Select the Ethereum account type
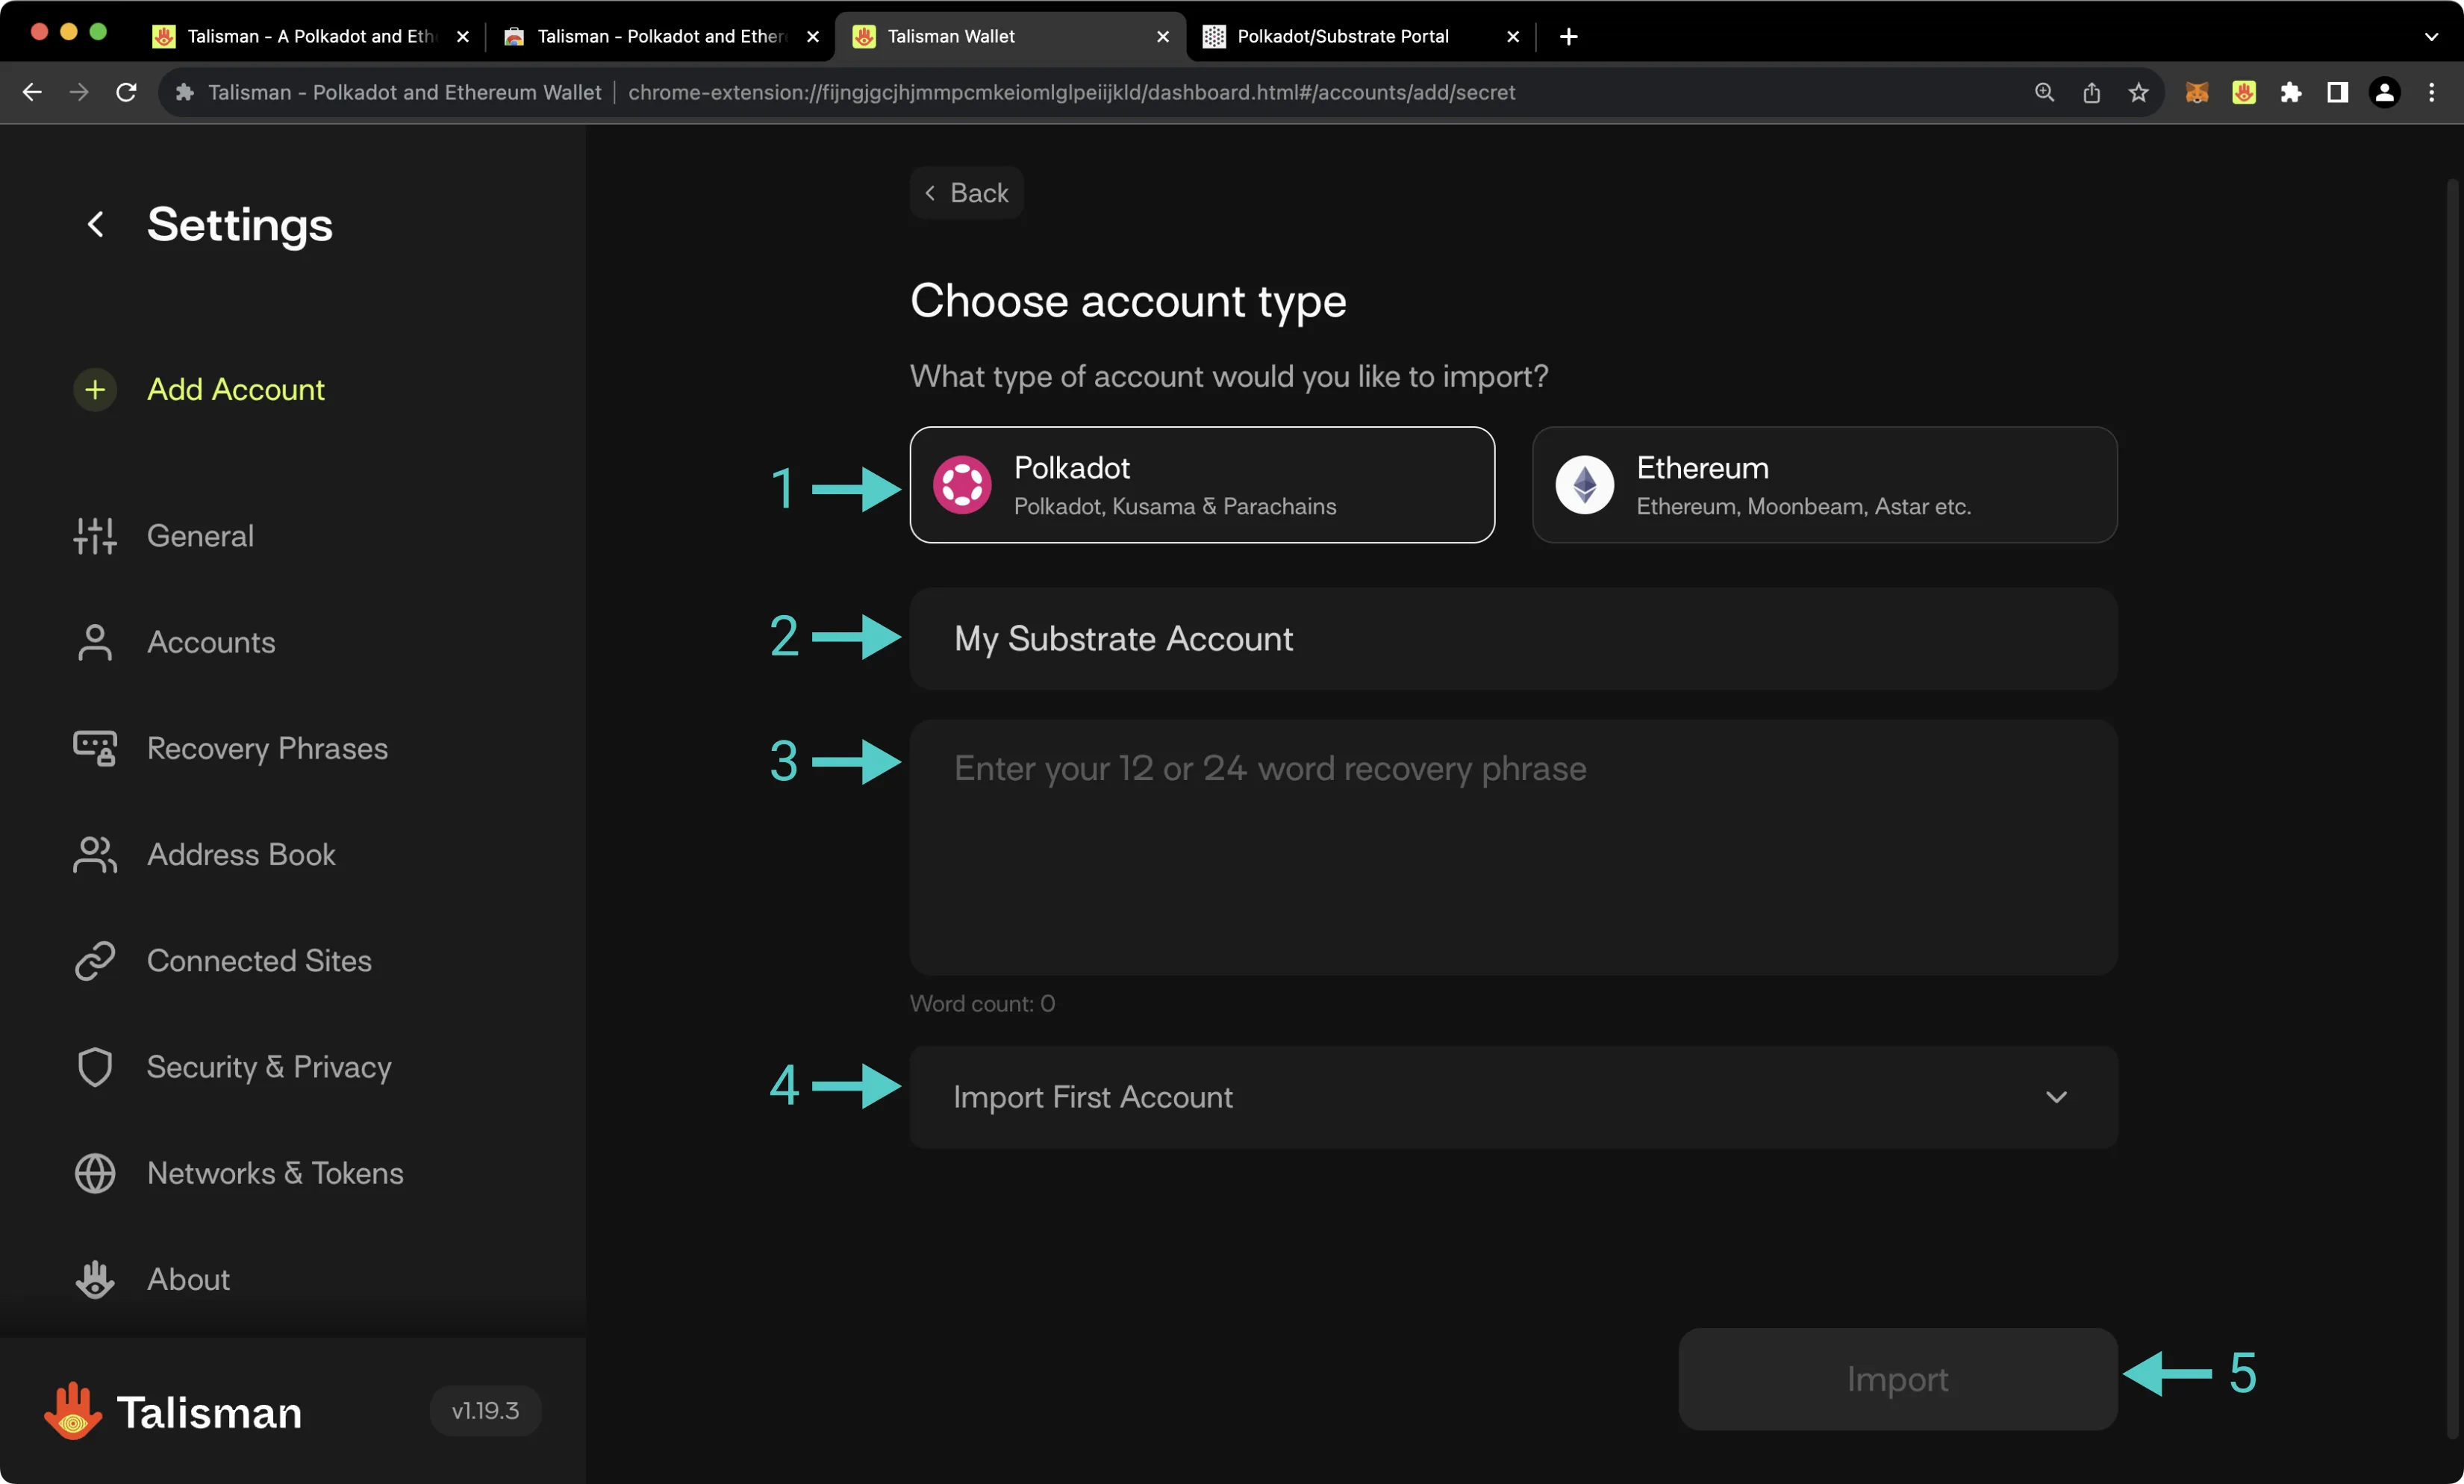Image resolution: width=2464 pixels, height=1484 pixels. 1824,485
